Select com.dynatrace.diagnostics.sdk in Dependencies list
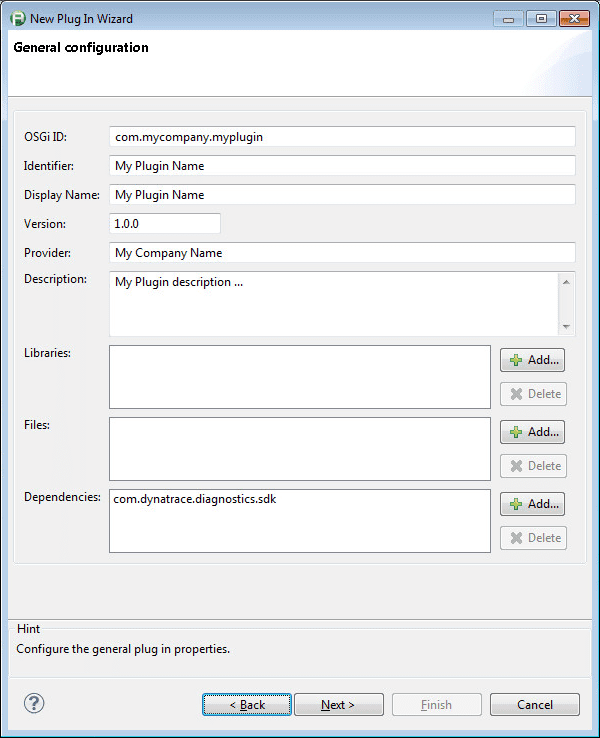 pyautogui.click(x=195, y=499)
